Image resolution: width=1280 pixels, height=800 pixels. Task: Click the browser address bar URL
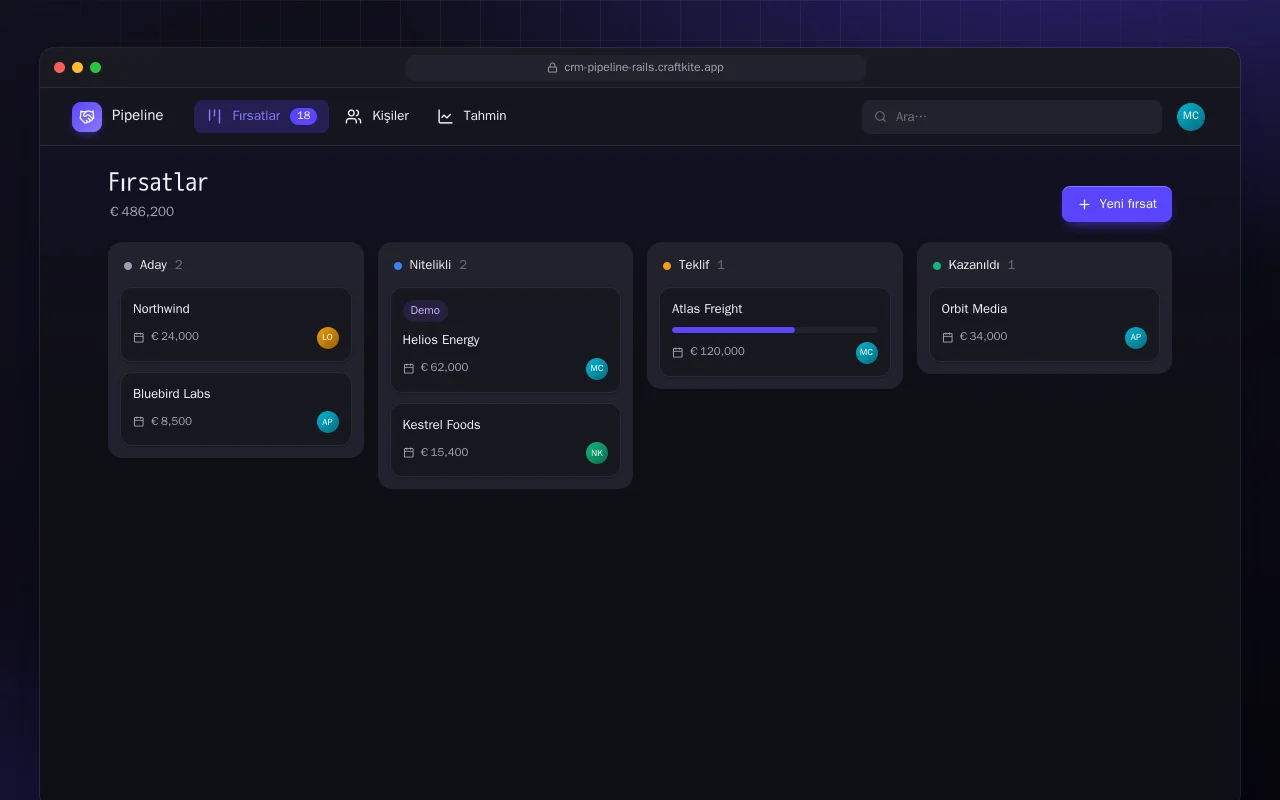click(644, 68)
